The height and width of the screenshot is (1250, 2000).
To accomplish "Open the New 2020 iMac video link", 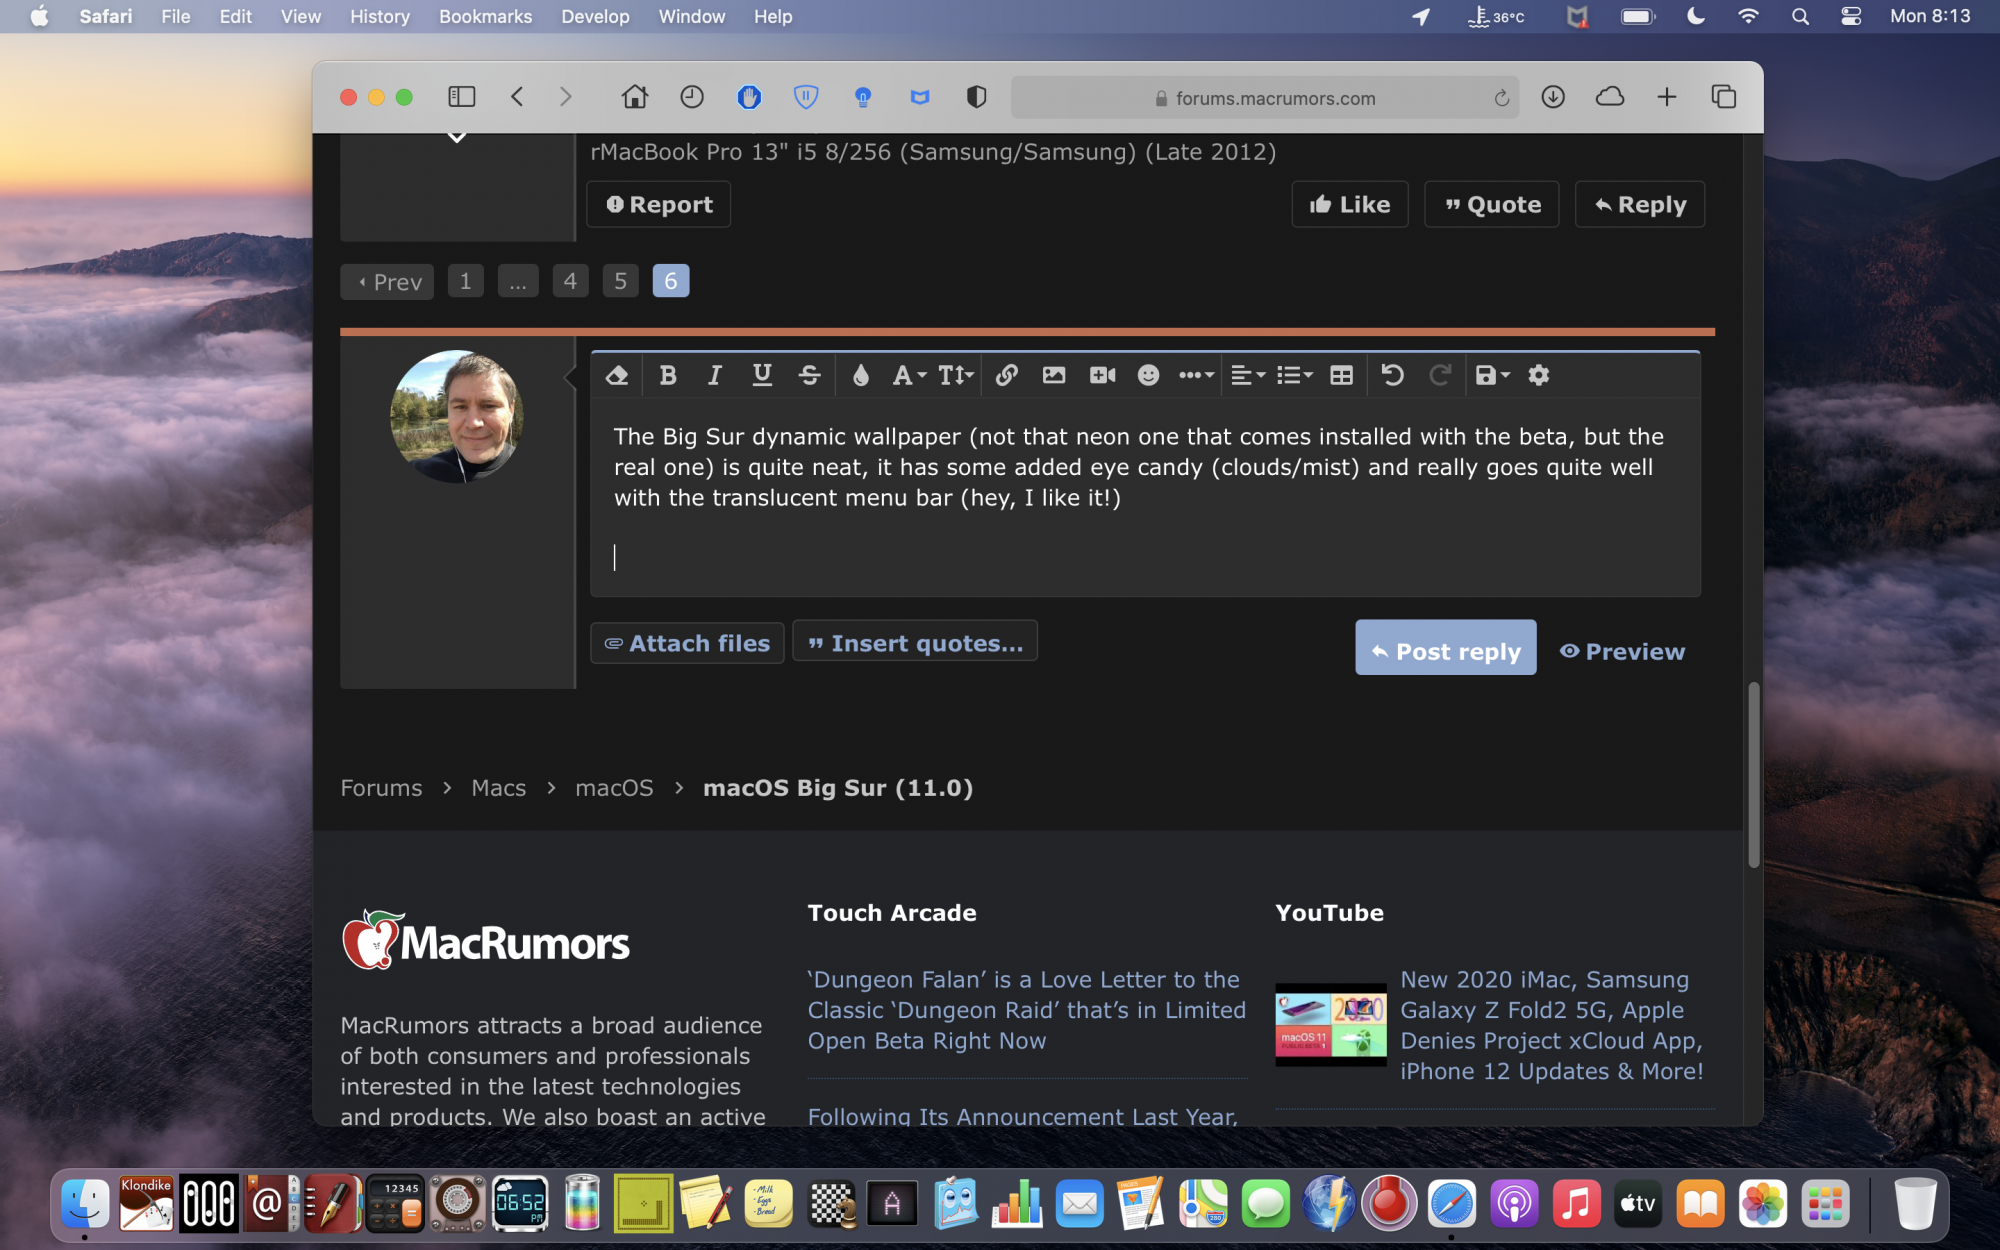I will point(1551,1025).
